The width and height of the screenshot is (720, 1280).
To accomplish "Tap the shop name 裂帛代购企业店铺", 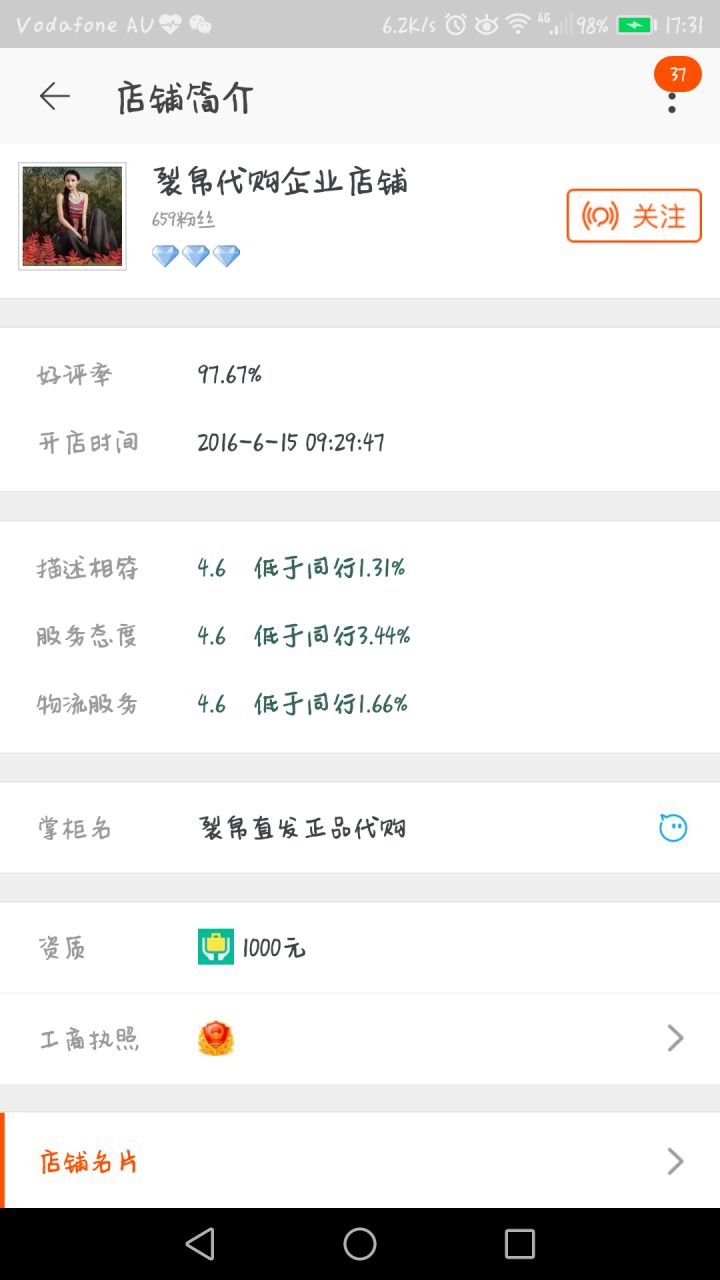I will pos(280,182).
